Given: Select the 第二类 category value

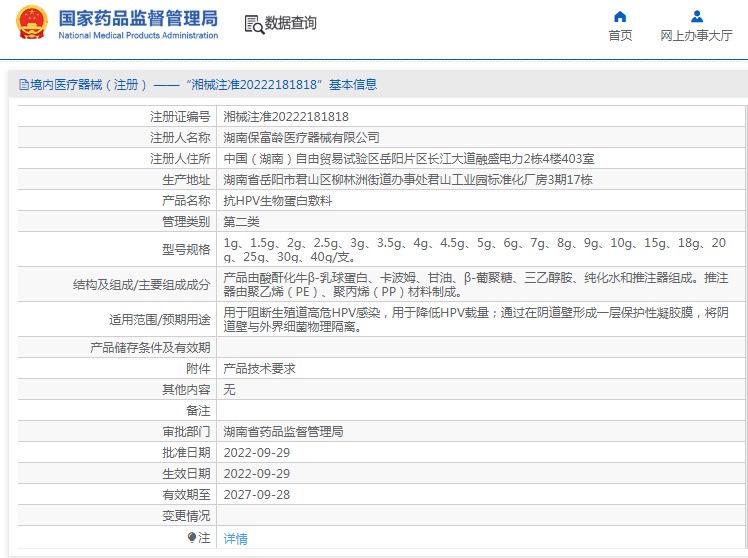Looking at the screenshot, I should tap(241, 222).
